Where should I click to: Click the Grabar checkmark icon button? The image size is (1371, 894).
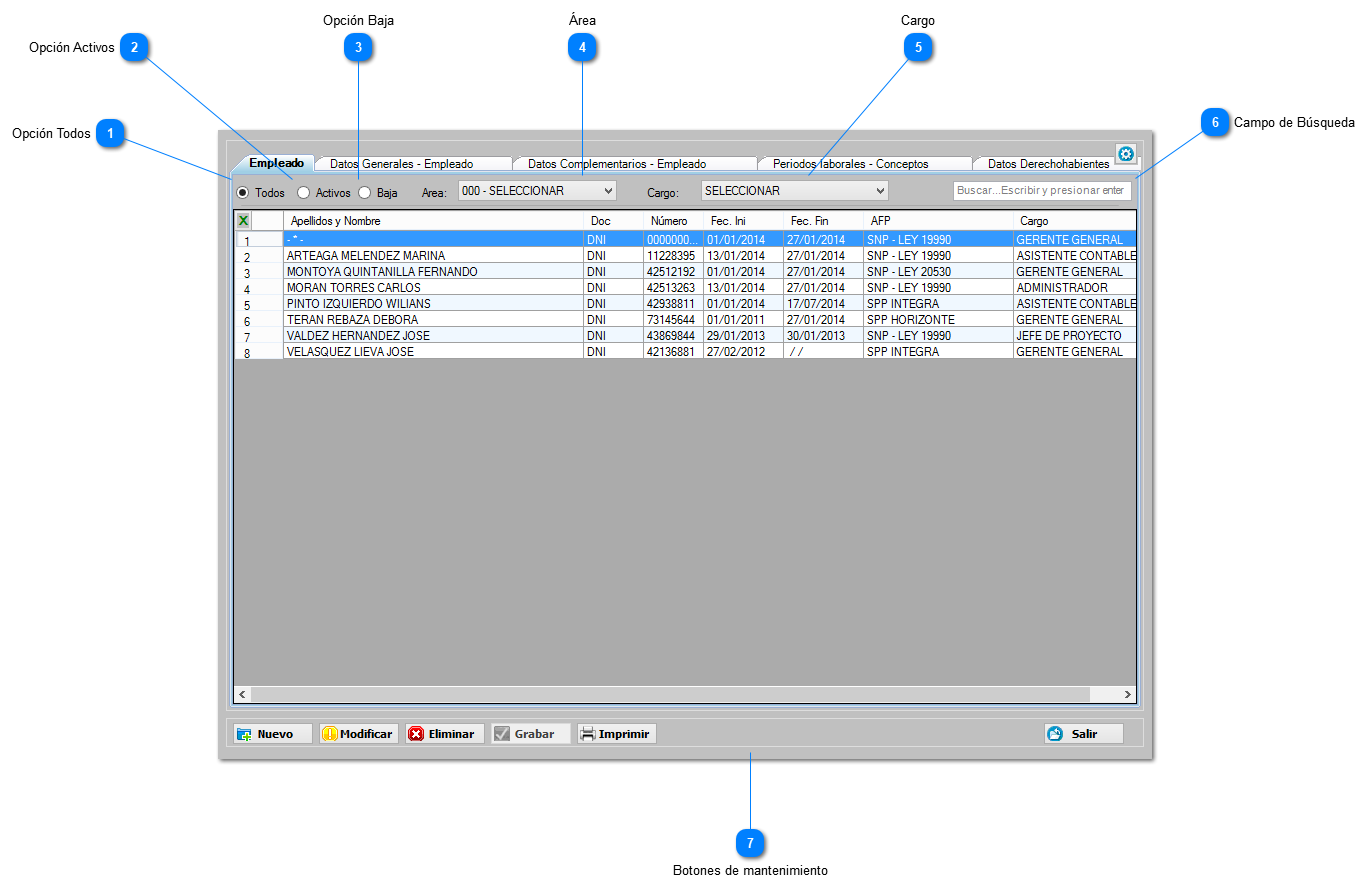(531, 734)
